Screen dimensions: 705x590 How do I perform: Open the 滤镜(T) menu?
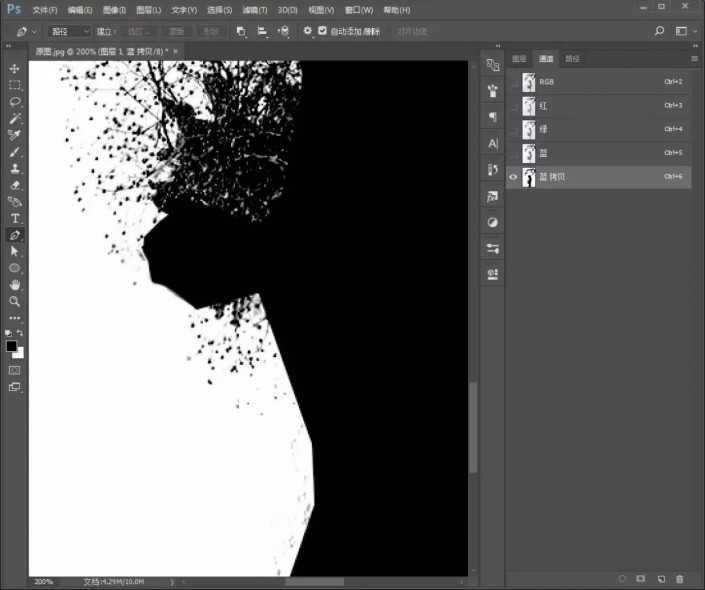[255, 9]
